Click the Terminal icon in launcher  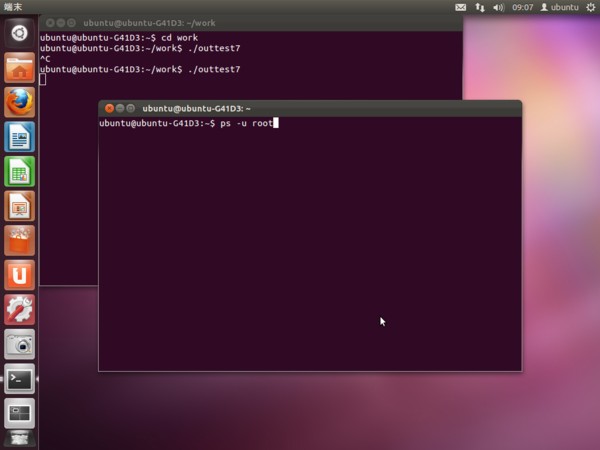[19, 379]
